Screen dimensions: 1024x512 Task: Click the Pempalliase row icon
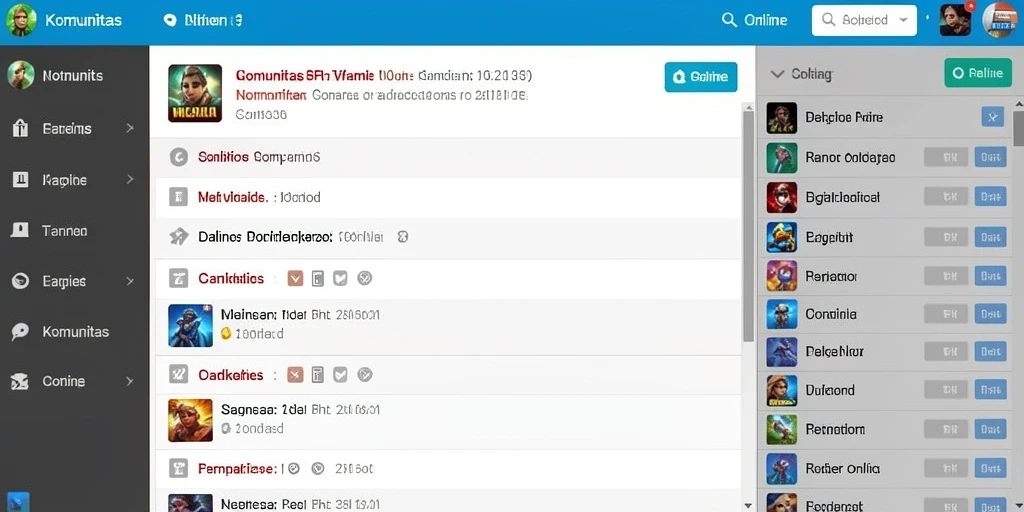click(178, 468)
